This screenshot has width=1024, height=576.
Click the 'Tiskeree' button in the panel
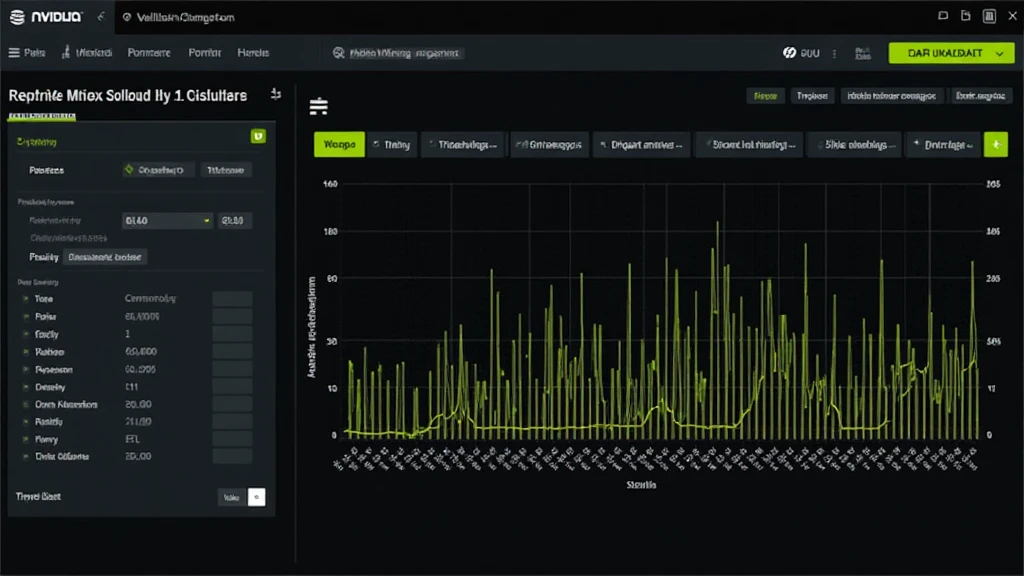[x=226, y=170]
